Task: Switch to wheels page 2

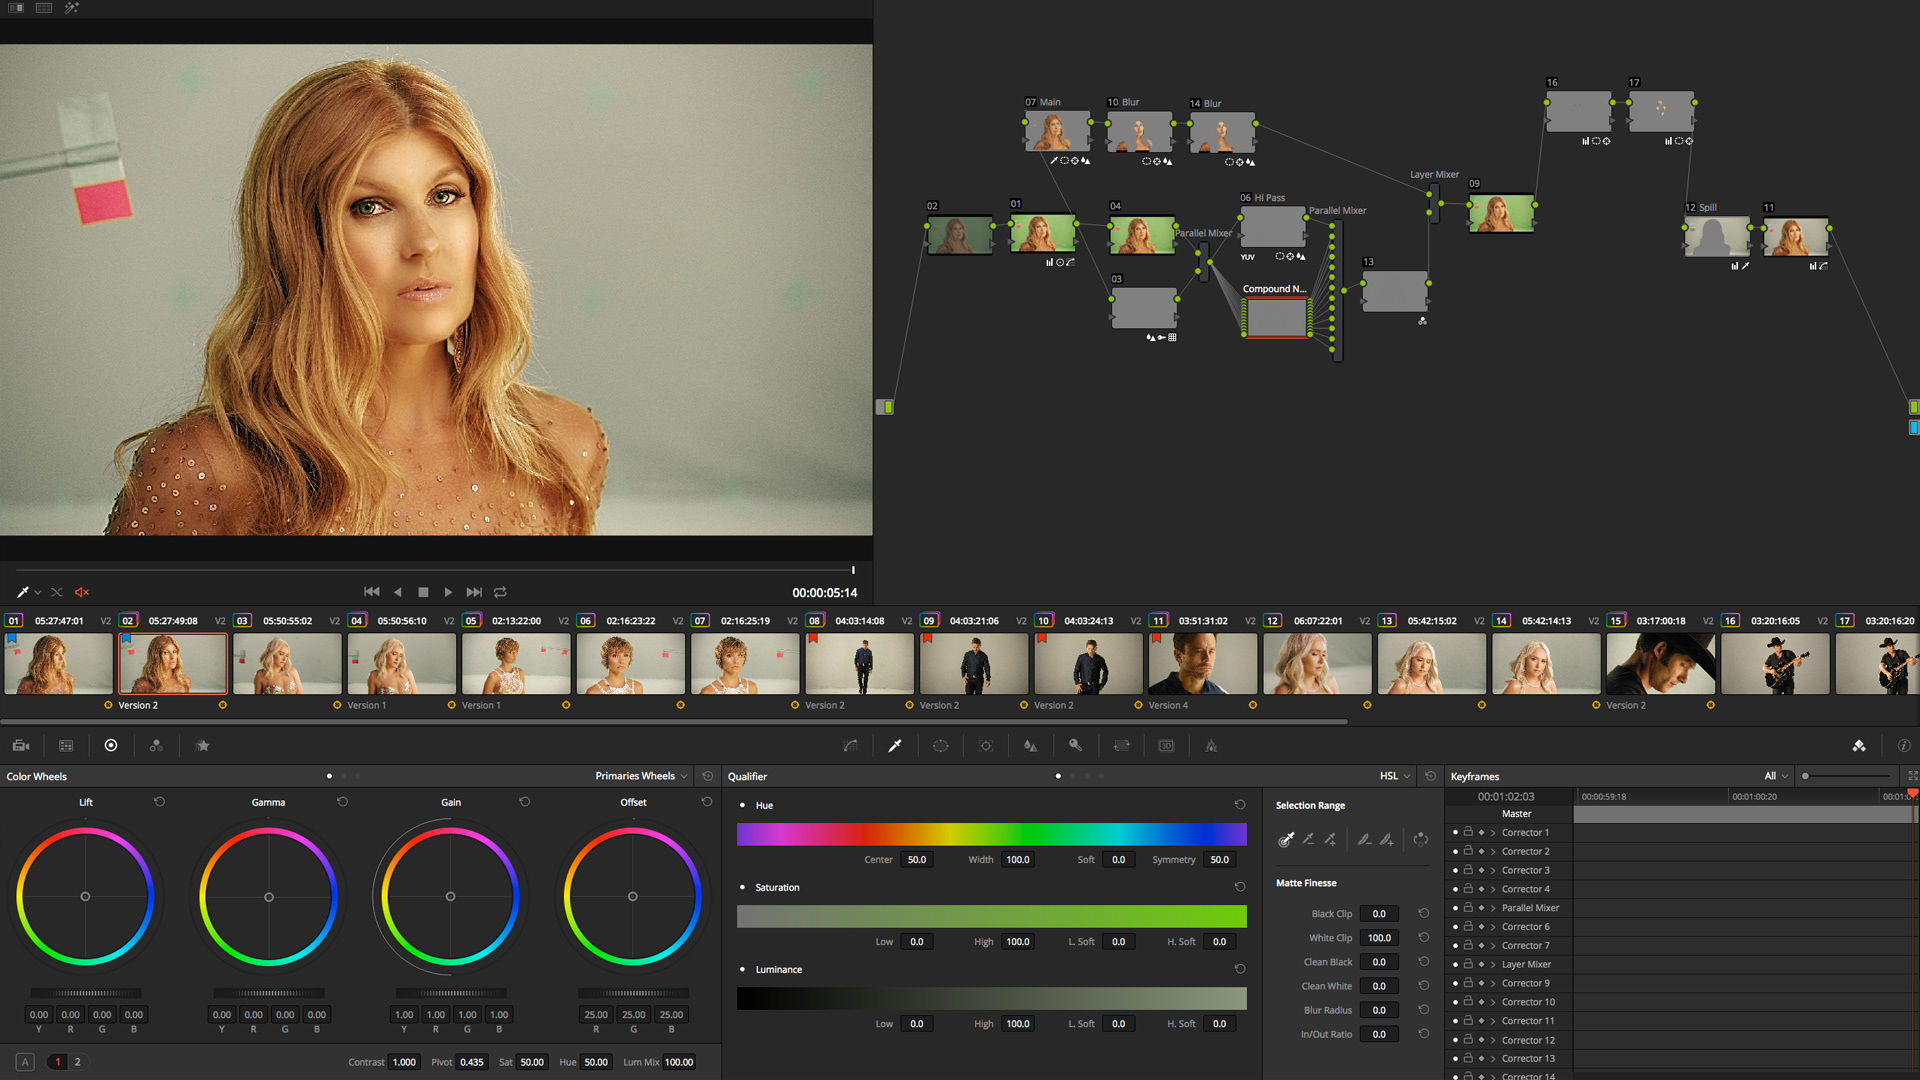Action: 77,1062
